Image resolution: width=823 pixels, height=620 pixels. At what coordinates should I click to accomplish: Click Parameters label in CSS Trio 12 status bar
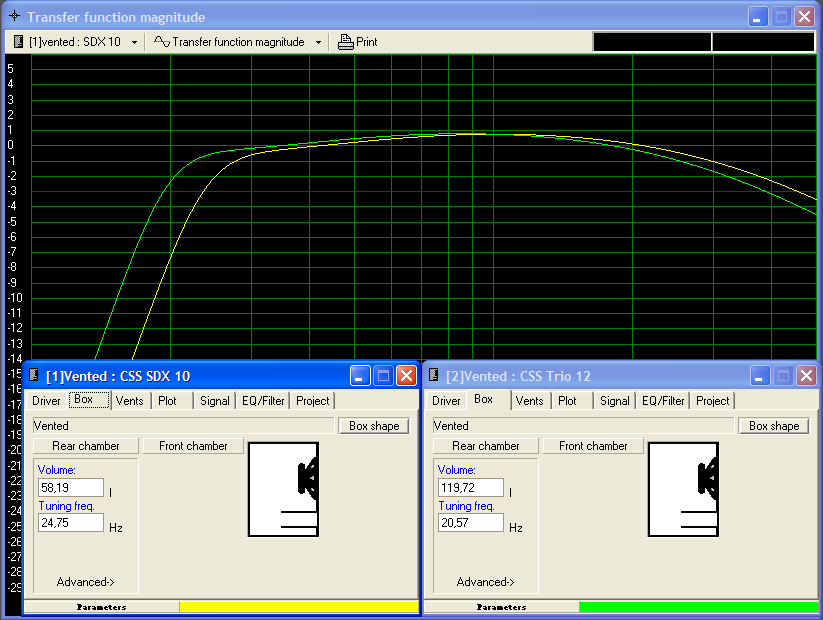point(501,607)
